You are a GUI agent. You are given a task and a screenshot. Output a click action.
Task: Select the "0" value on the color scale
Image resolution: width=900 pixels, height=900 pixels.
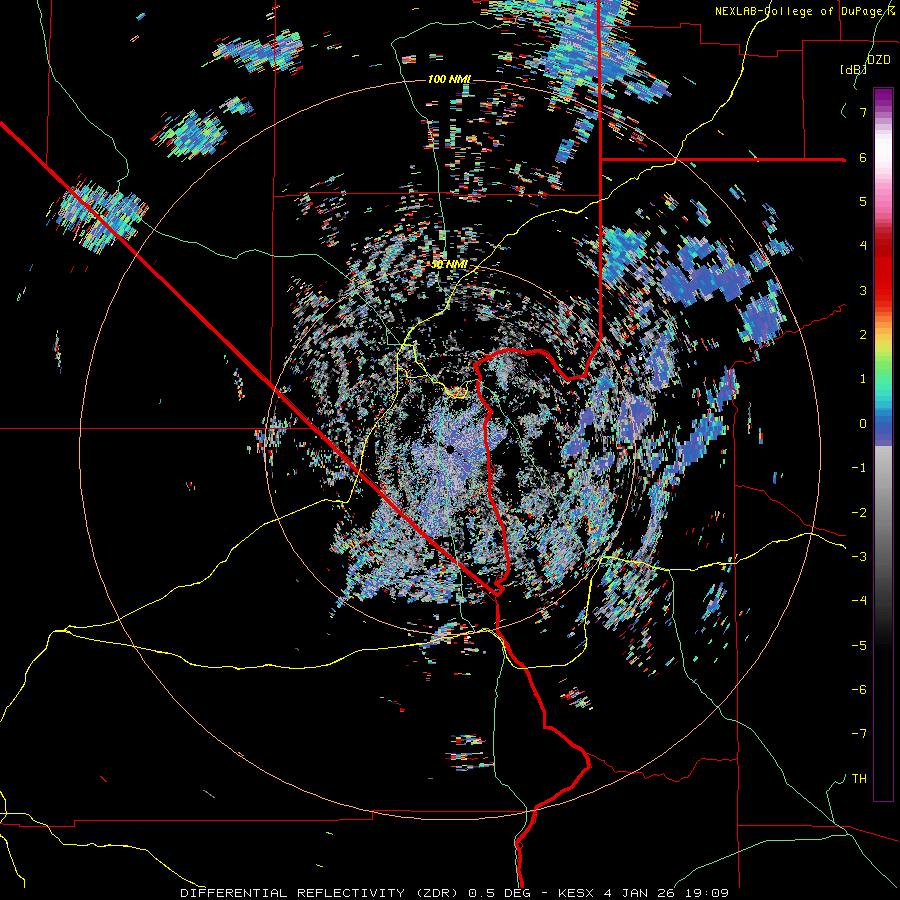(863, 424)
